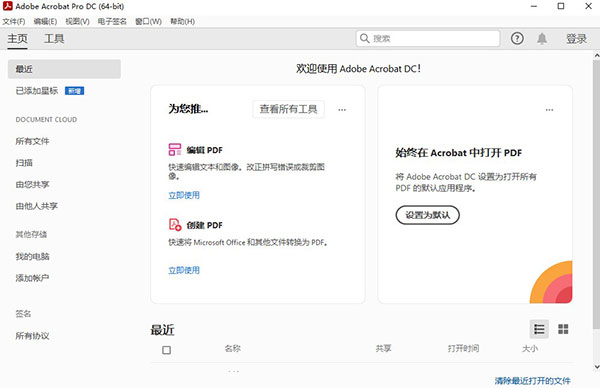Open the notifications bell icon
The width and height of the screenshot is (600, 388).
pos(541,38)
